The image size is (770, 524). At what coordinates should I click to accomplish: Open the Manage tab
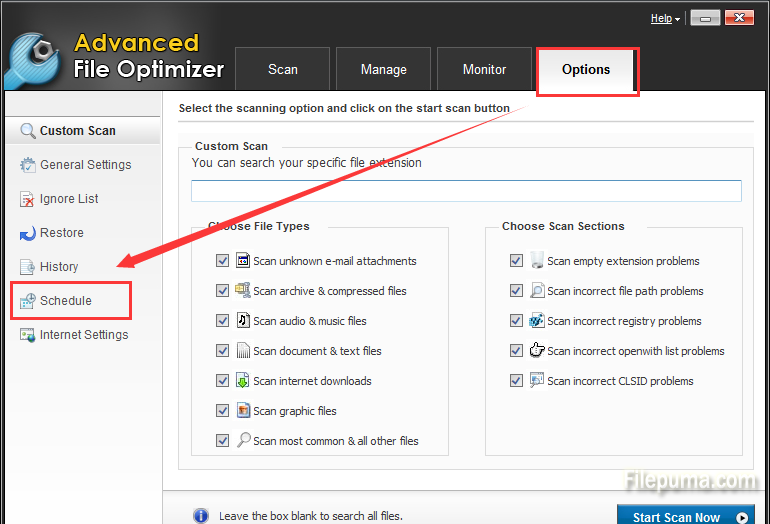click(384, 70)
